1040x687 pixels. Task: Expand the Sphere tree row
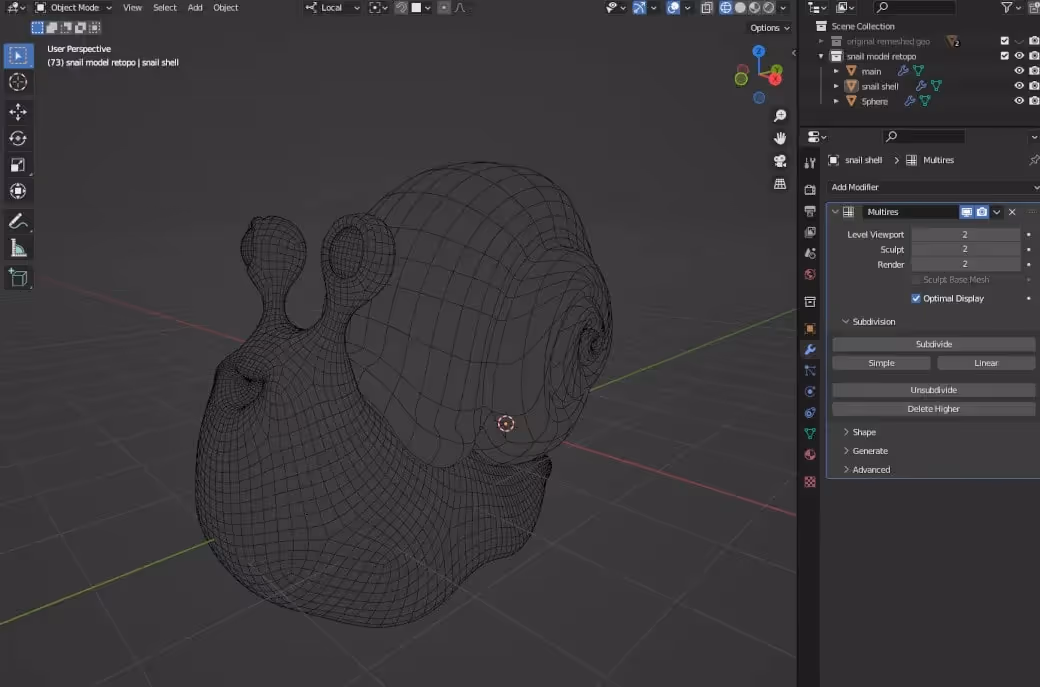coord(836,101)
